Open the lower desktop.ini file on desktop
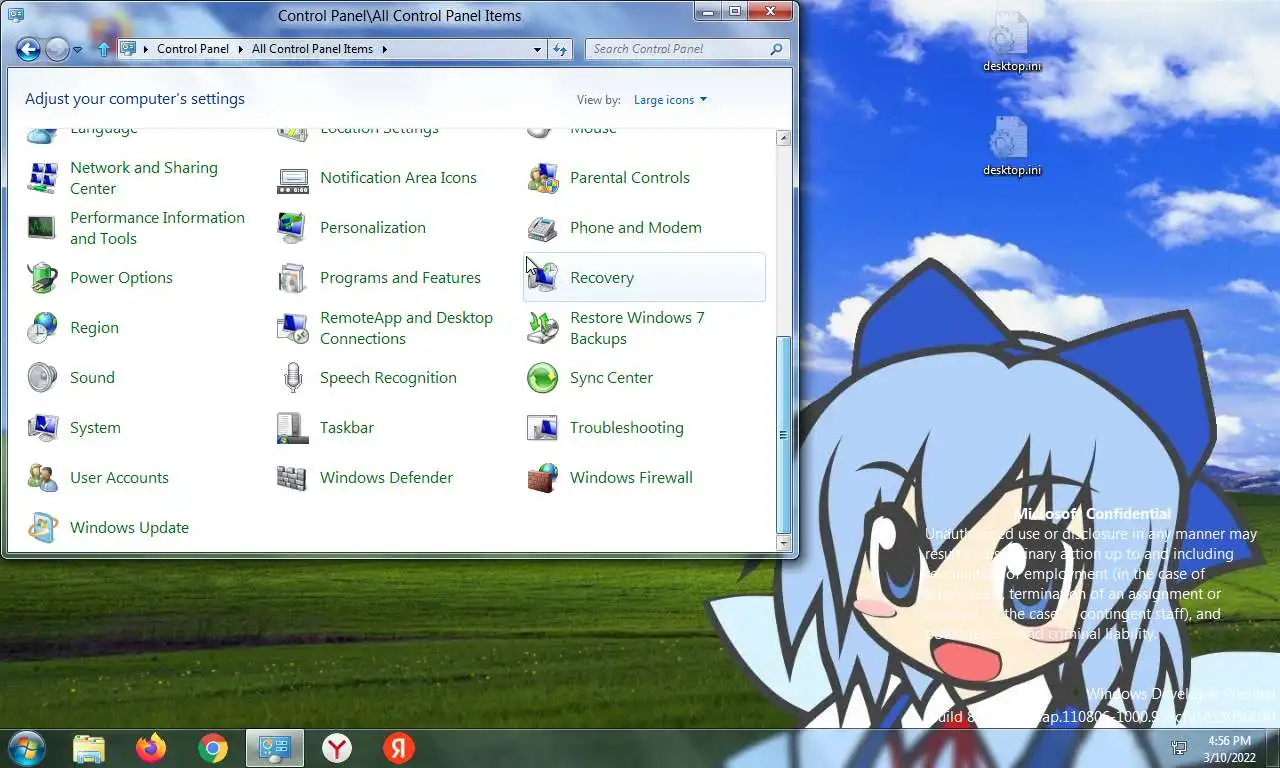The height and width of the screenshot is (768, 1280). tap(1010, 146)
